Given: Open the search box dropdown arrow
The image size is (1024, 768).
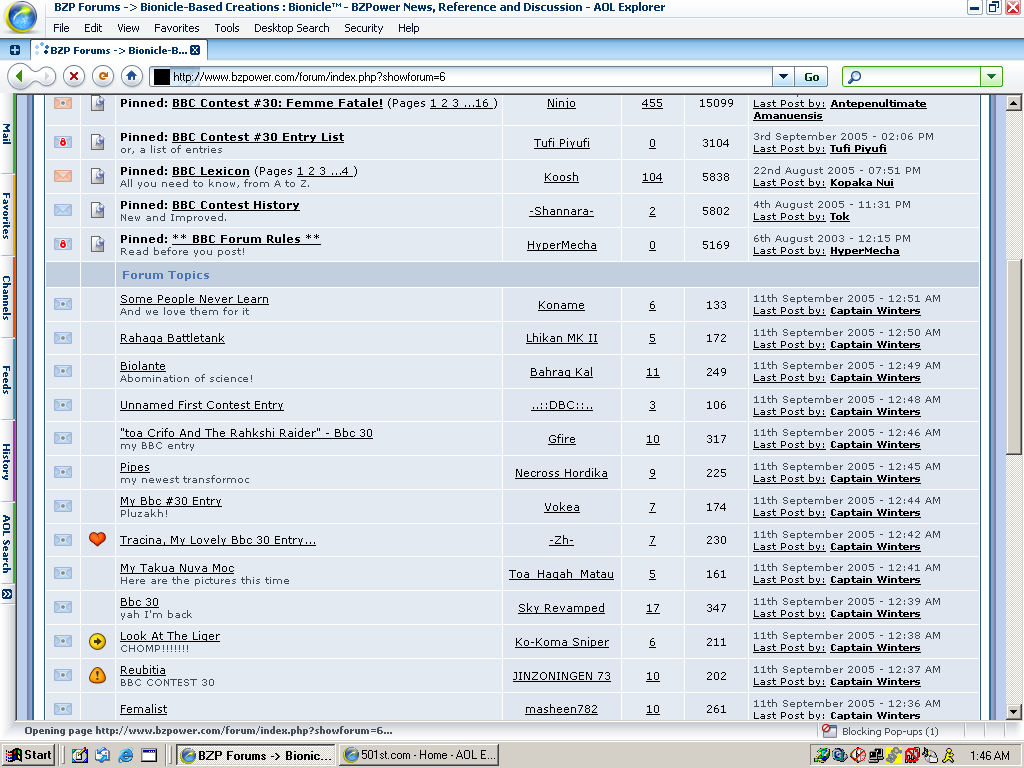Looking at the screenshot, I should coord(990,76).
